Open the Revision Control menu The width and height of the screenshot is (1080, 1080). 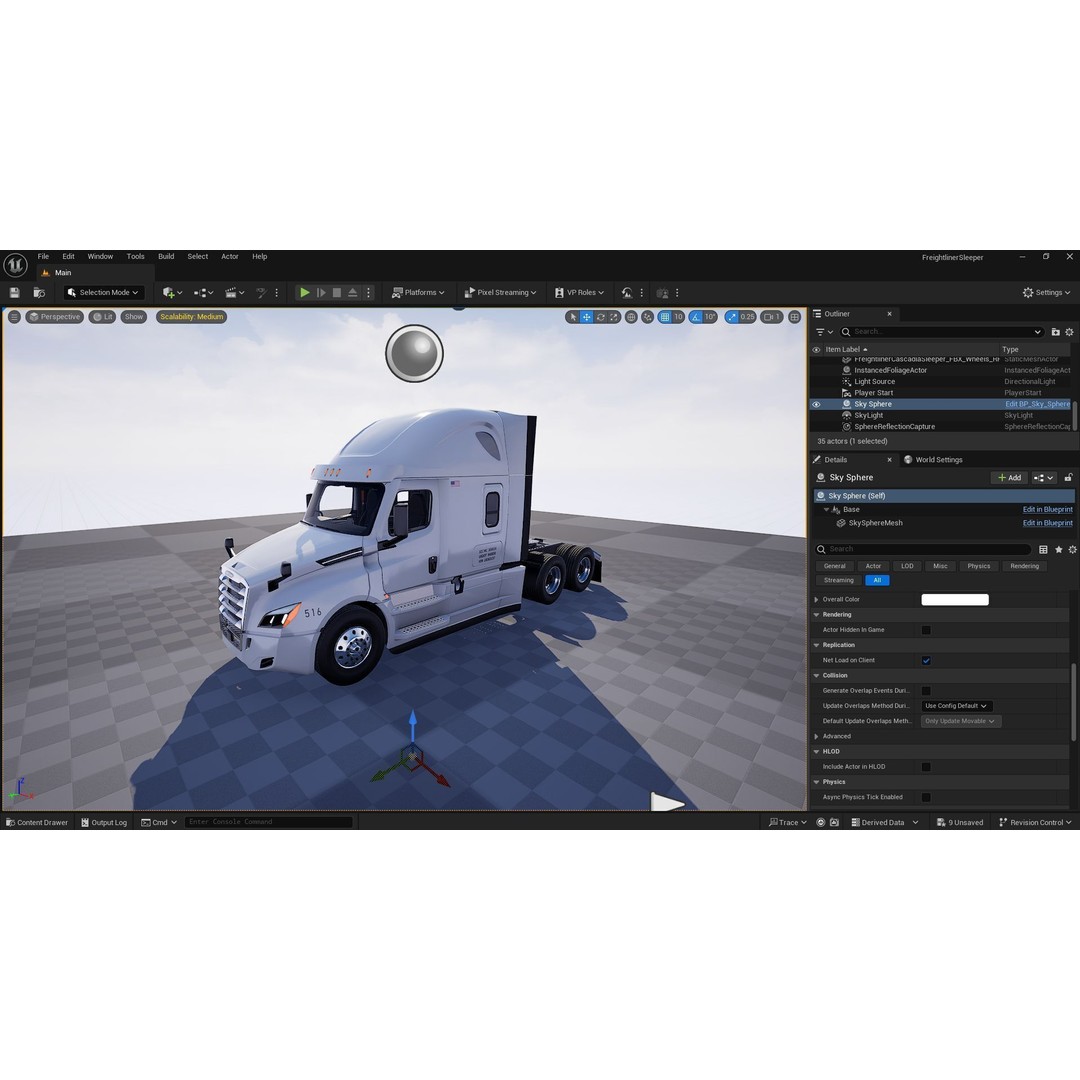click(1034, 822)
